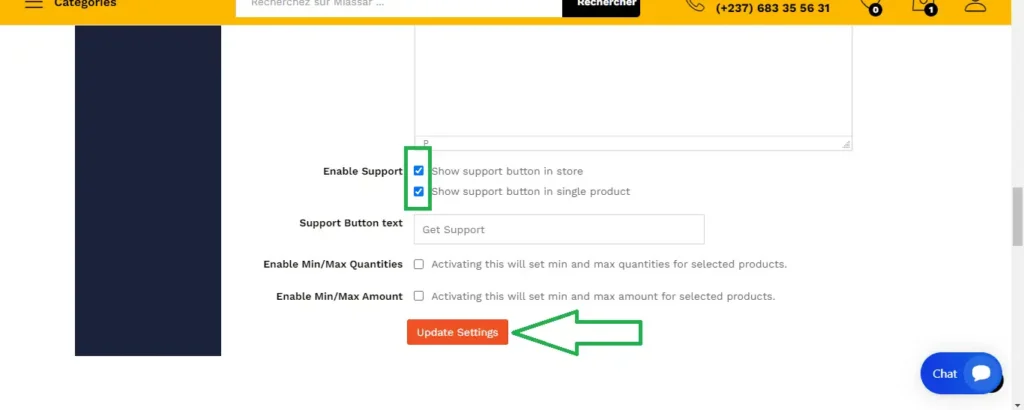Open the user account icon
Viewport: 1024px width, 410px height.
click(x=975, y=5)
